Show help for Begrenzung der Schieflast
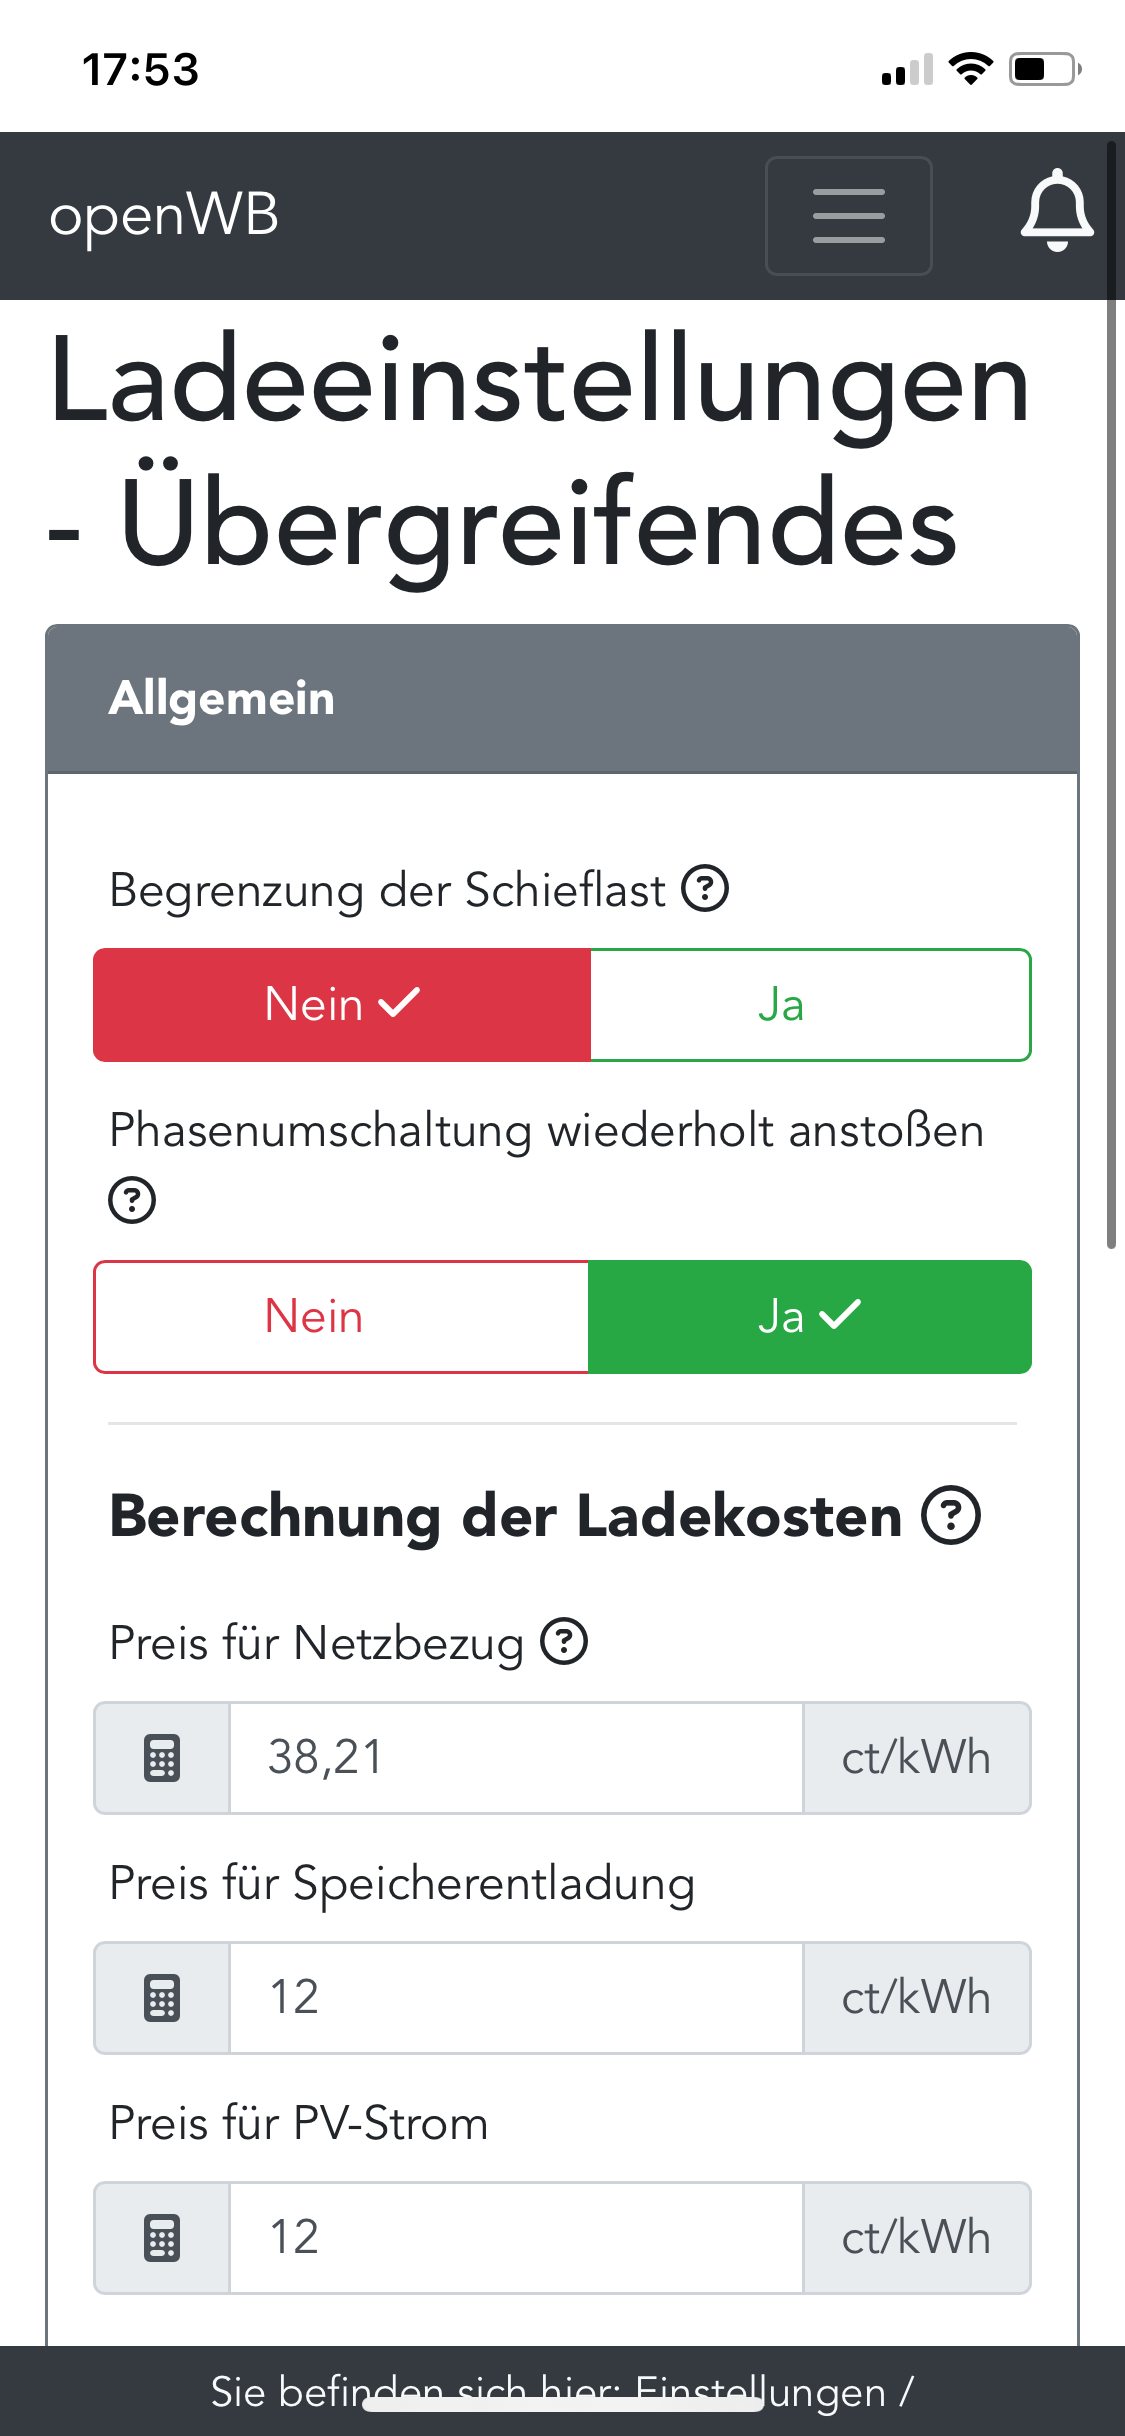 tap(705, 888)
